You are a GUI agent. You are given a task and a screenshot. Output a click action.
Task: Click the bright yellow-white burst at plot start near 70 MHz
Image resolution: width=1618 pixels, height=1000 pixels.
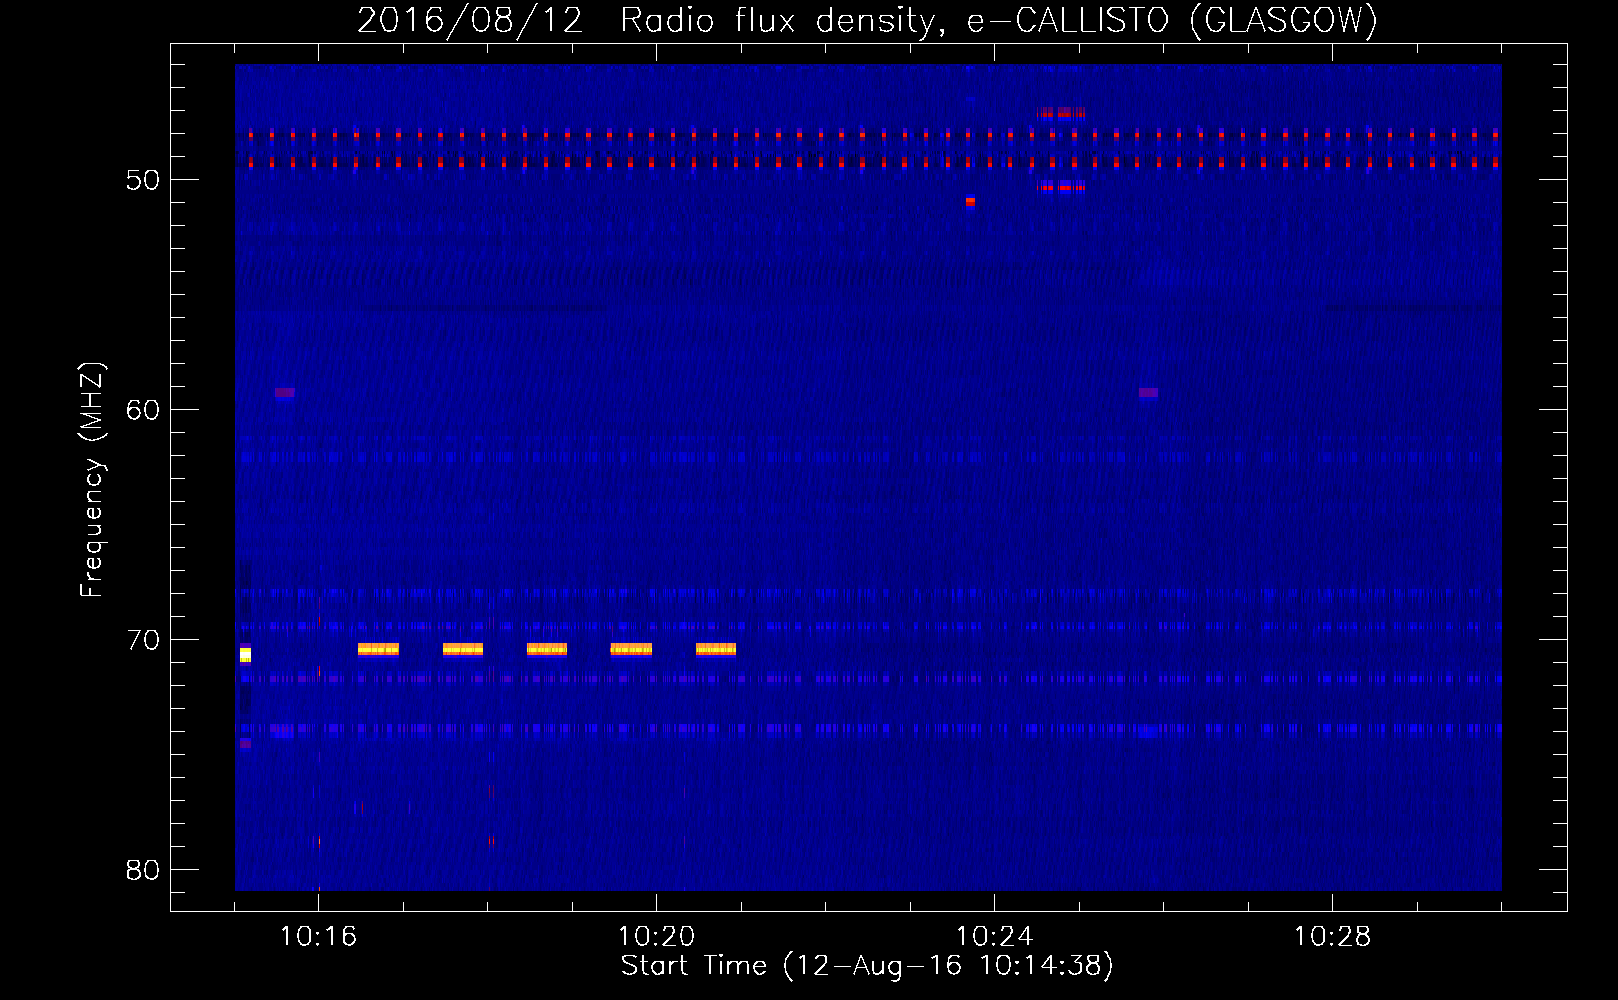coord(245,655)
